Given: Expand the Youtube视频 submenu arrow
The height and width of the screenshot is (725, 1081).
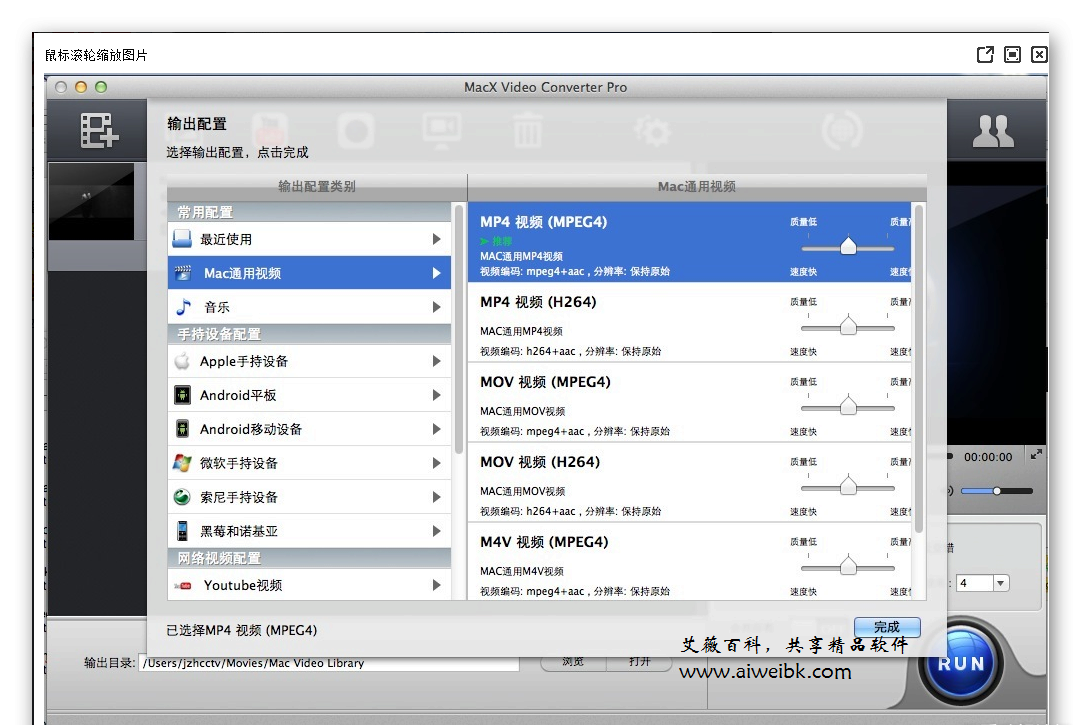Looking at the screenshot, I should click(x=436, y=585).
